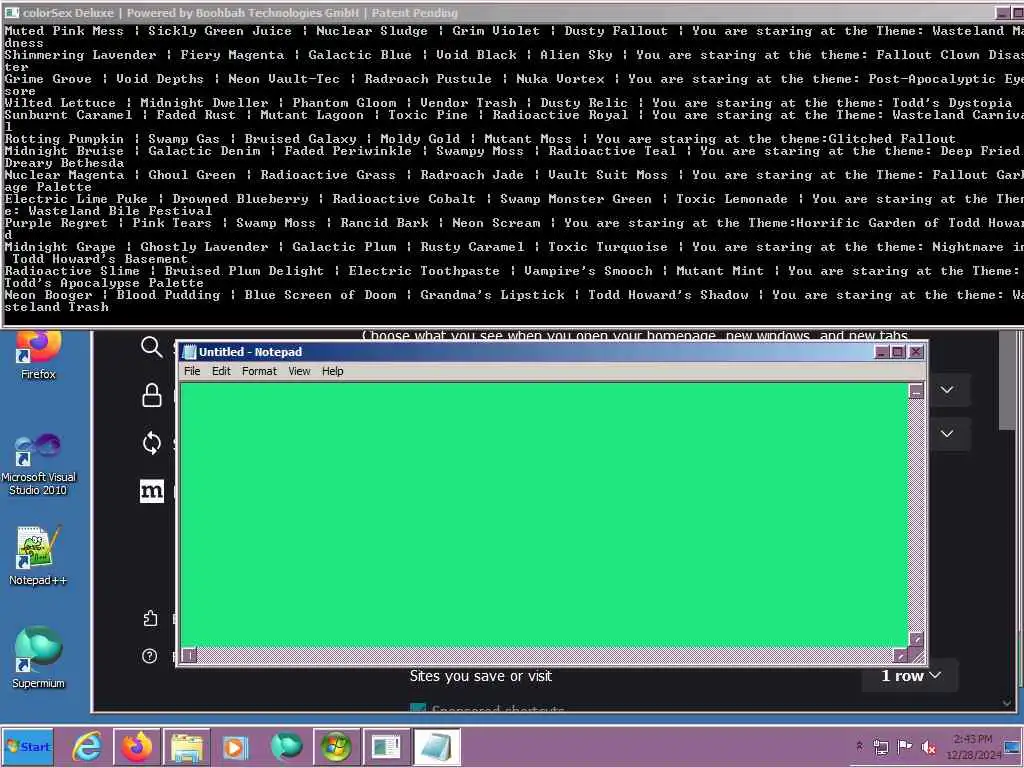Click 'Sites you save or visit' text
The image size is (1024, 768).
click(481, 676)
